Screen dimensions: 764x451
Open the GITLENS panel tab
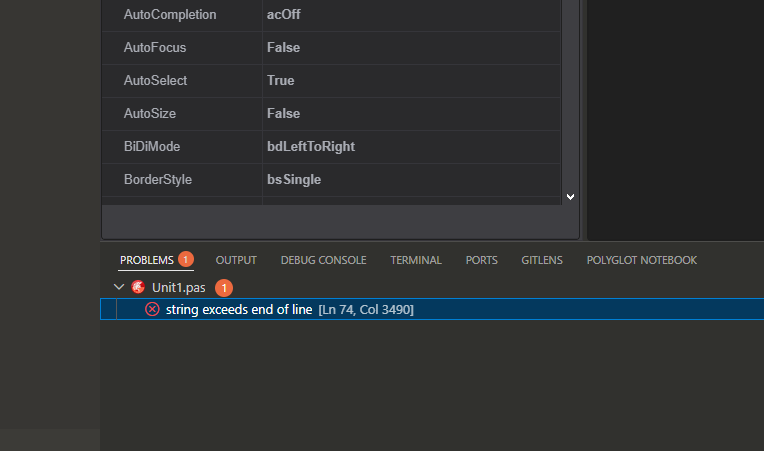click(542, 260)
